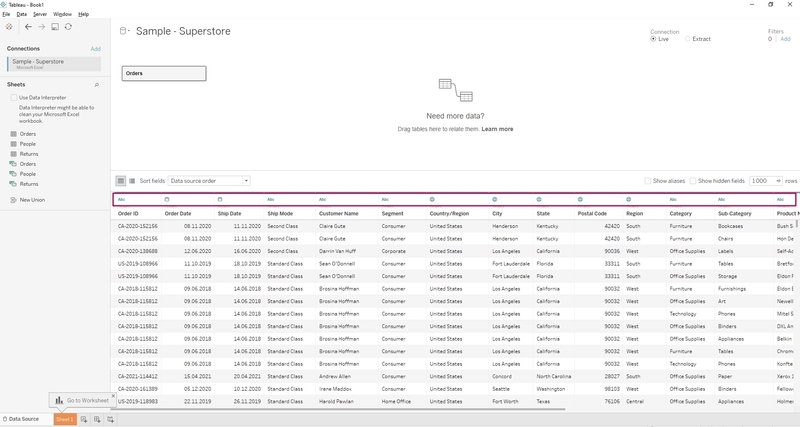Open the Sort fields dropdown
The image size is (800, 427).
209,181
